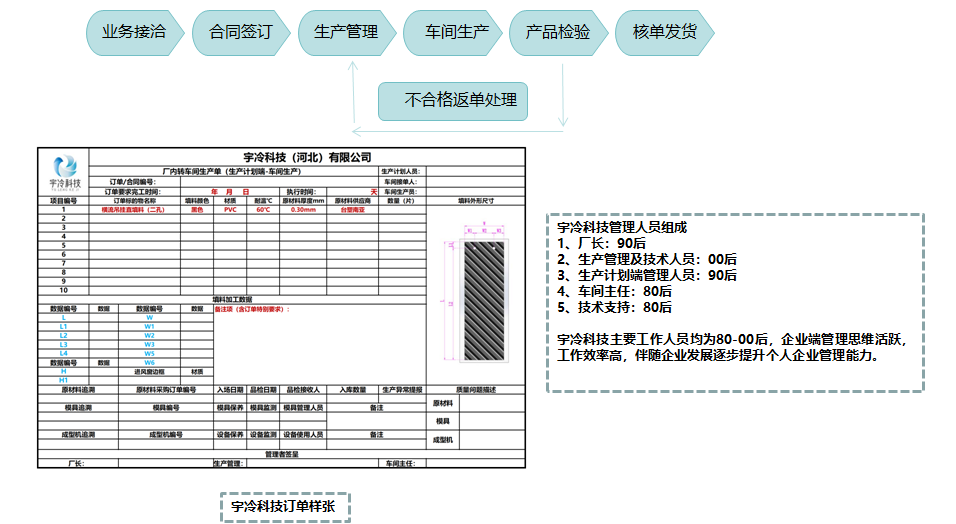Select the PVC material cell

pos(230,210)
